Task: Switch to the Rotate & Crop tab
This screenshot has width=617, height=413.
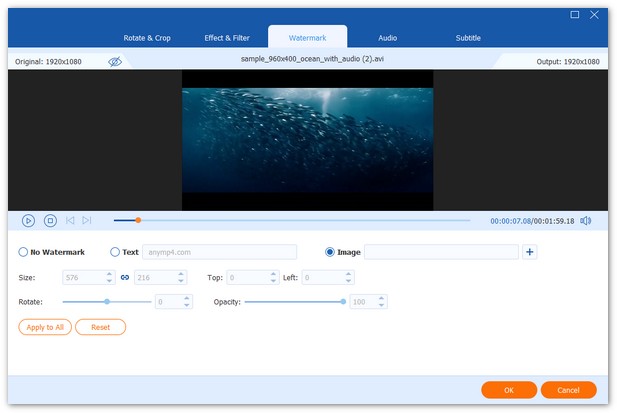Action: tap(146, 38)
